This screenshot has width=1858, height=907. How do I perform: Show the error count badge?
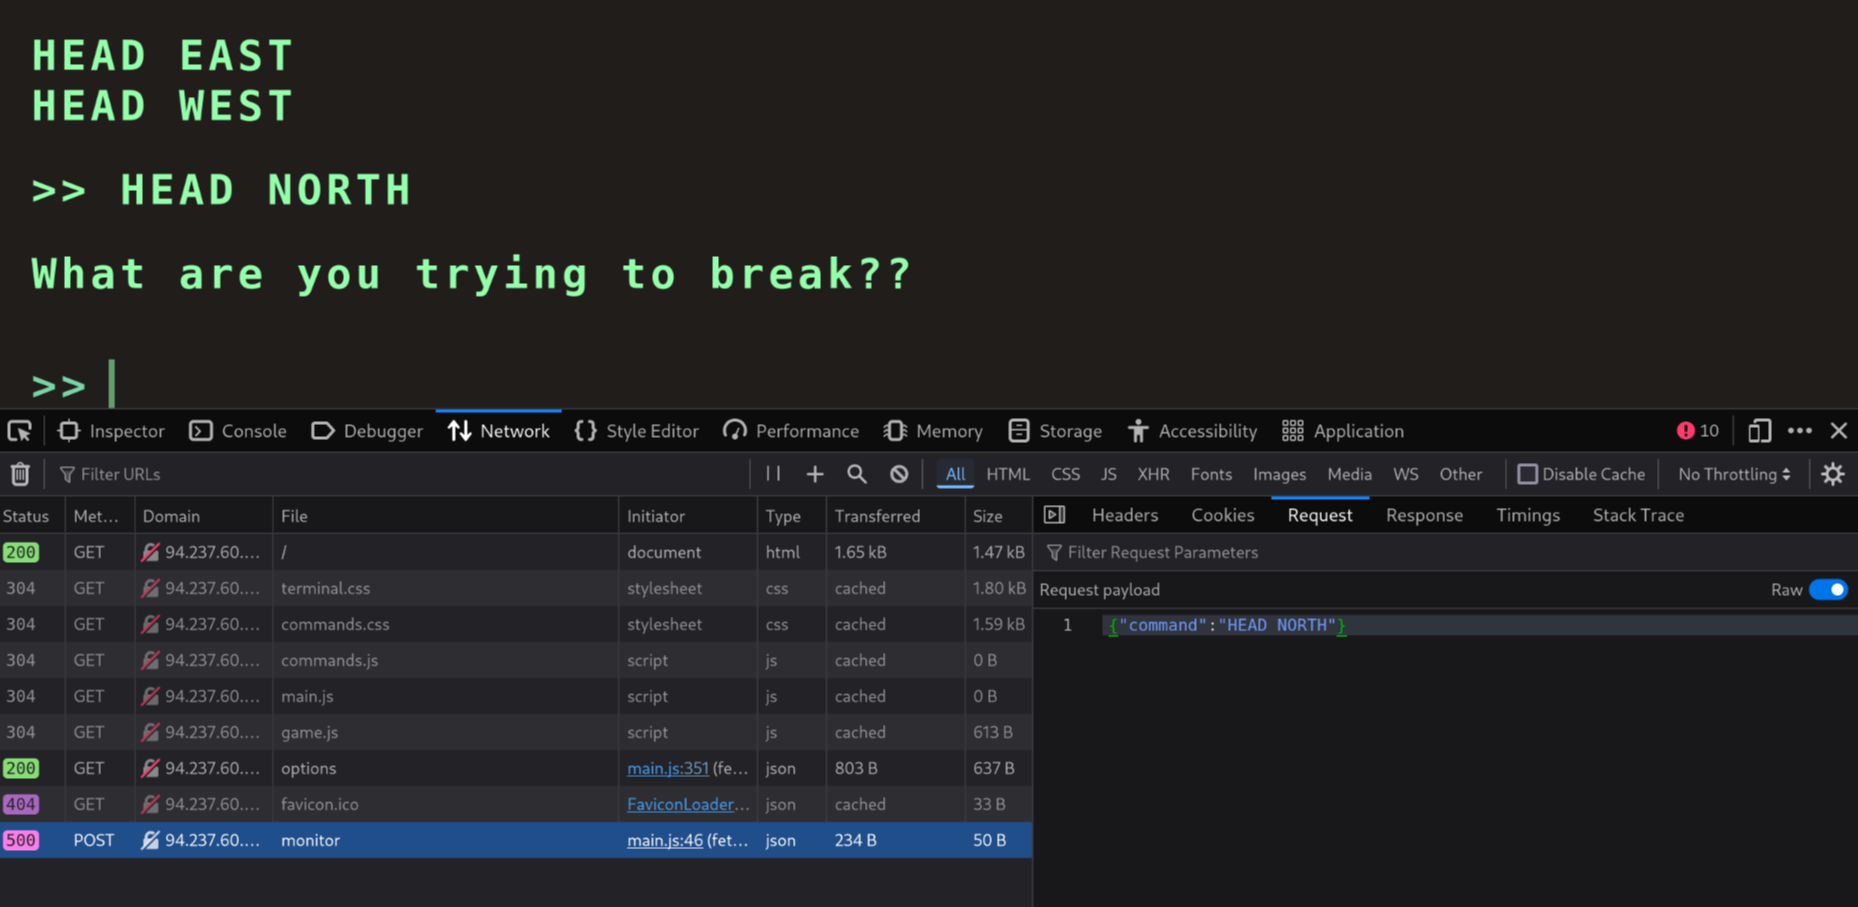pyautogui.click(x=1698, y=431)
